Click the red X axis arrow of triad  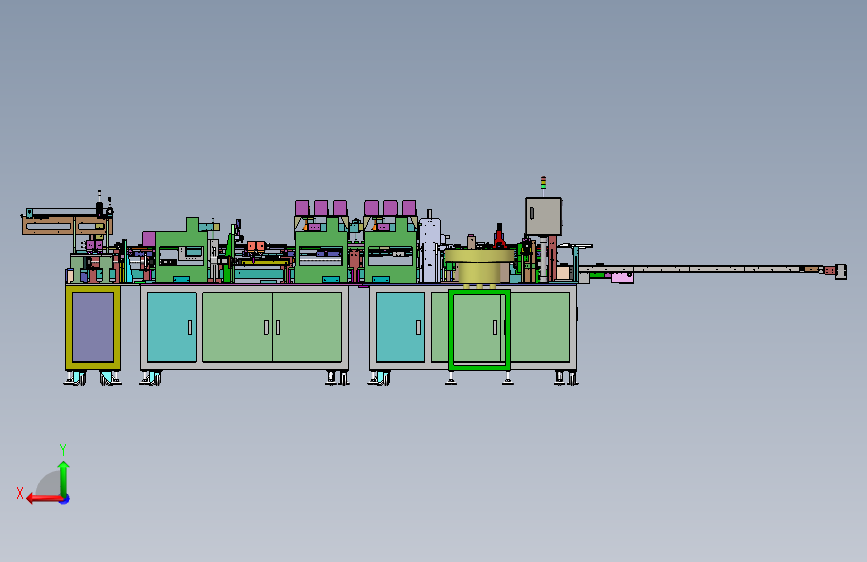pyautogui.click(x=44, y=499)
